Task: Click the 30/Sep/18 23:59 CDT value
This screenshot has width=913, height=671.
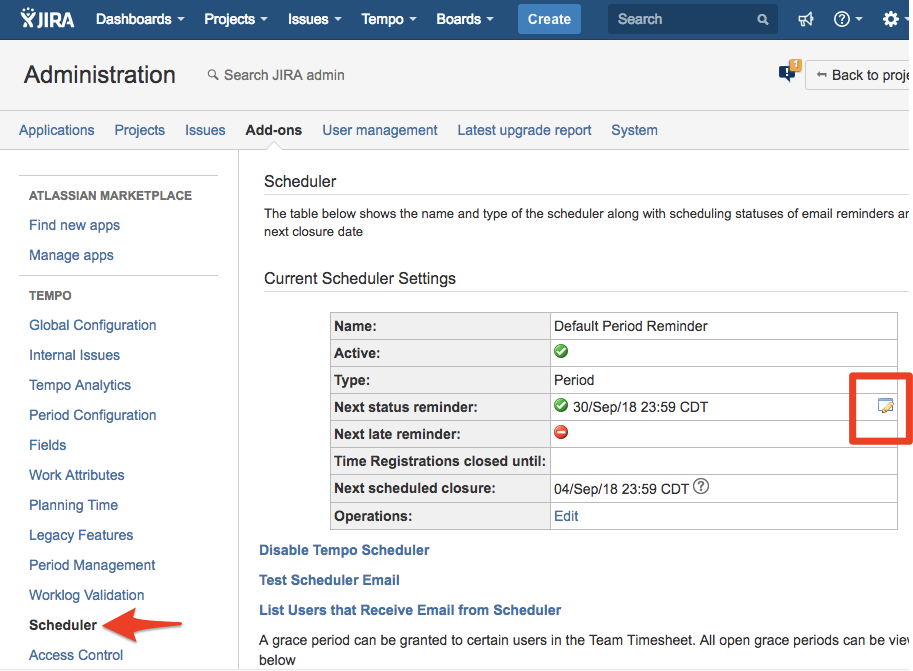Action: [x=640, y=407]
